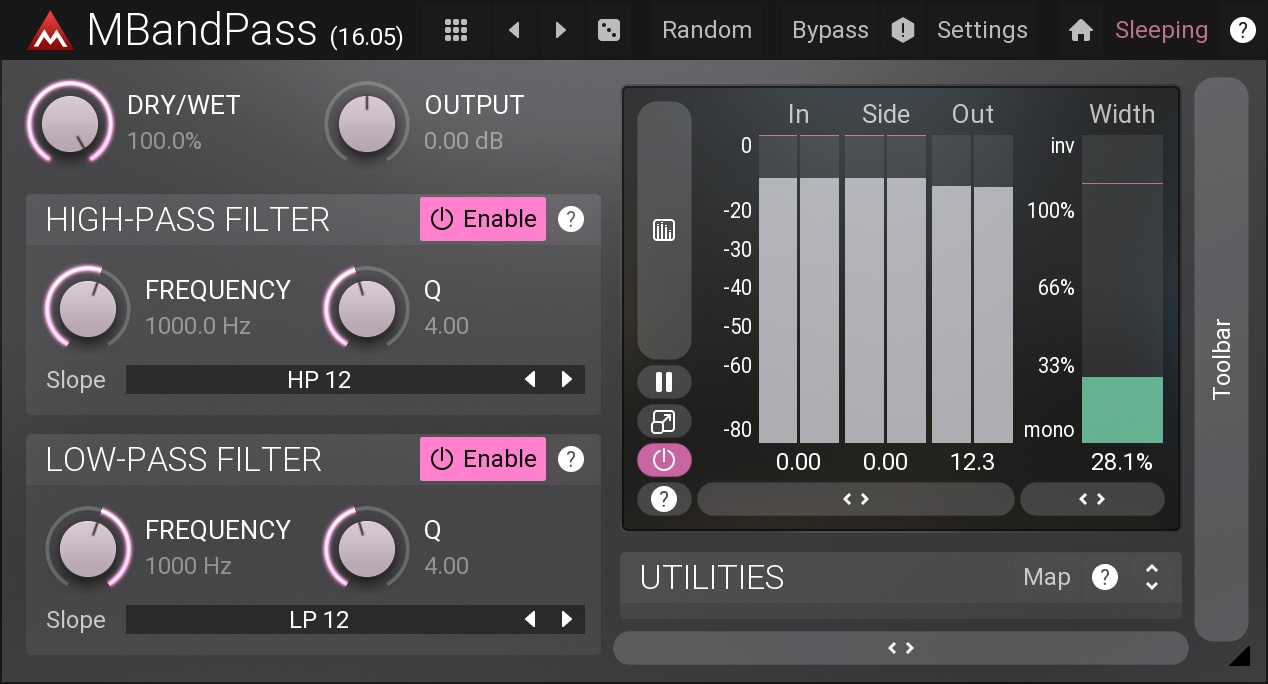Click the Side level meter bars
Image resolution: width=1268 pixels, height=684 pixels.
(885, 289)
